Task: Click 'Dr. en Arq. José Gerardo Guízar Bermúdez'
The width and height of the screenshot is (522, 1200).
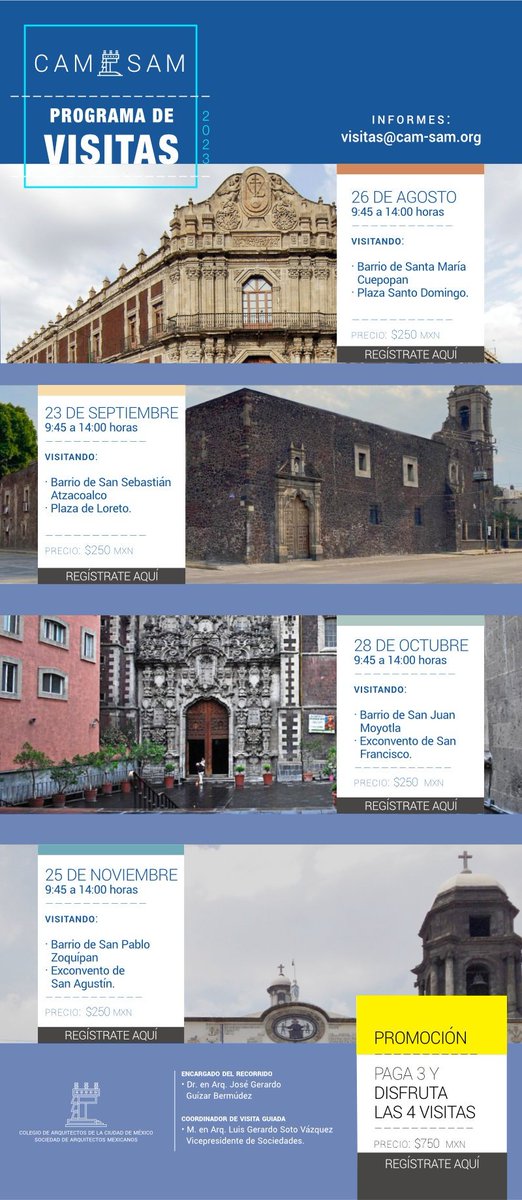Action: [232, 1090]
